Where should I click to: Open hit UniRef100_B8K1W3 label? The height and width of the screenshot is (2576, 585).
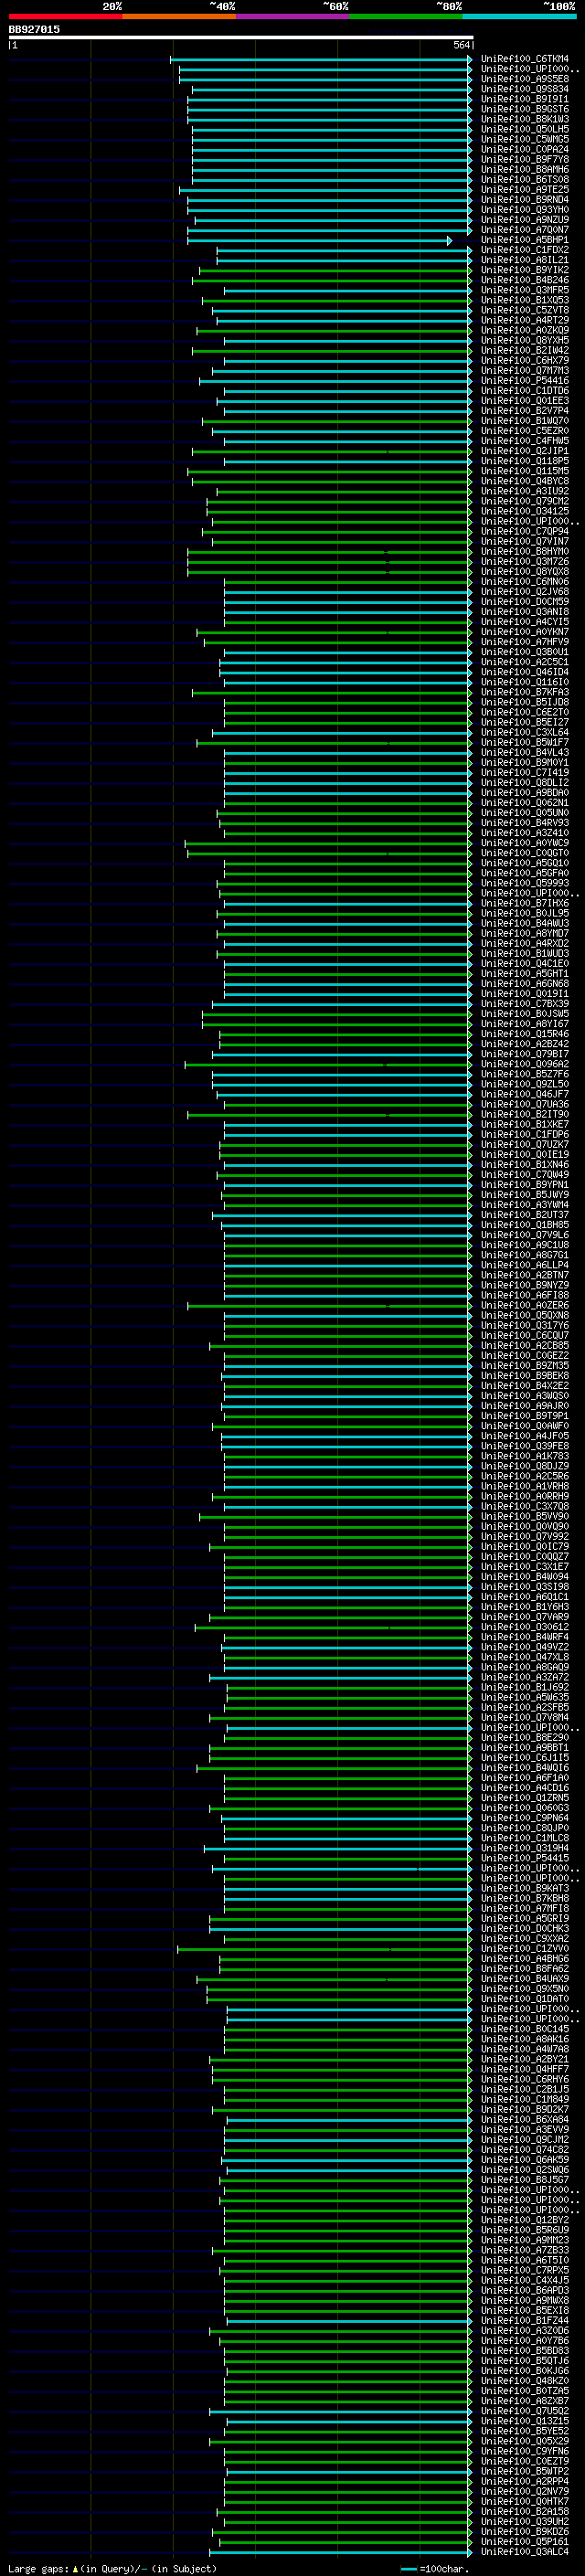524,119
